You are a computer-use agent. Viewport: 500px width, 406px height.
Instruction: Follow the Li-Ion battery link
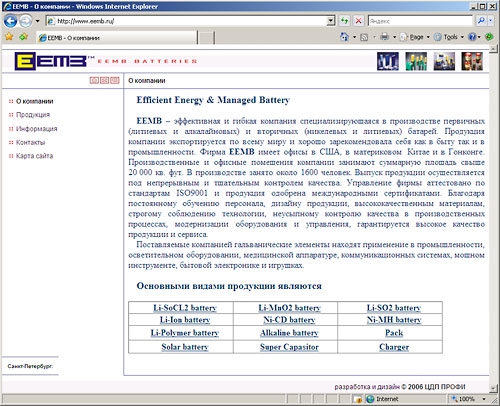pyautogui.click(x=185, y=320)
